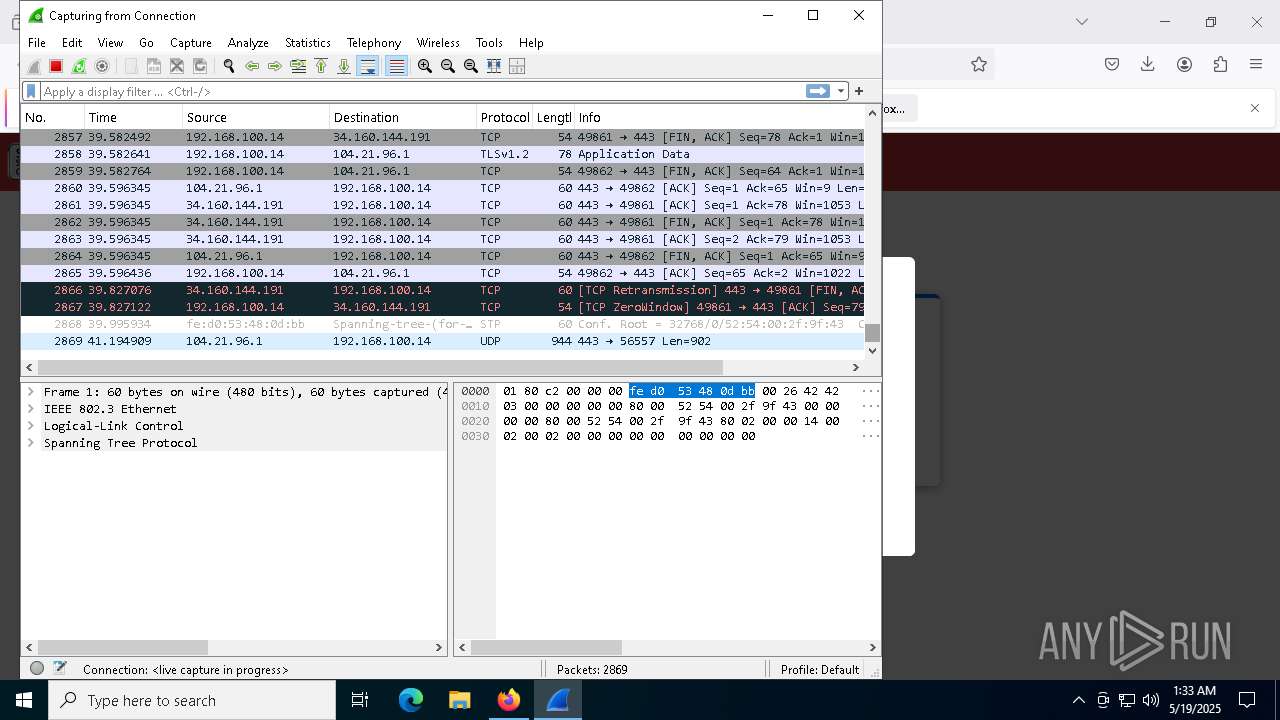1280x720 pixels.
Task: Open the browser downloads arrow icon
Action: click(x=1148, y=64)
